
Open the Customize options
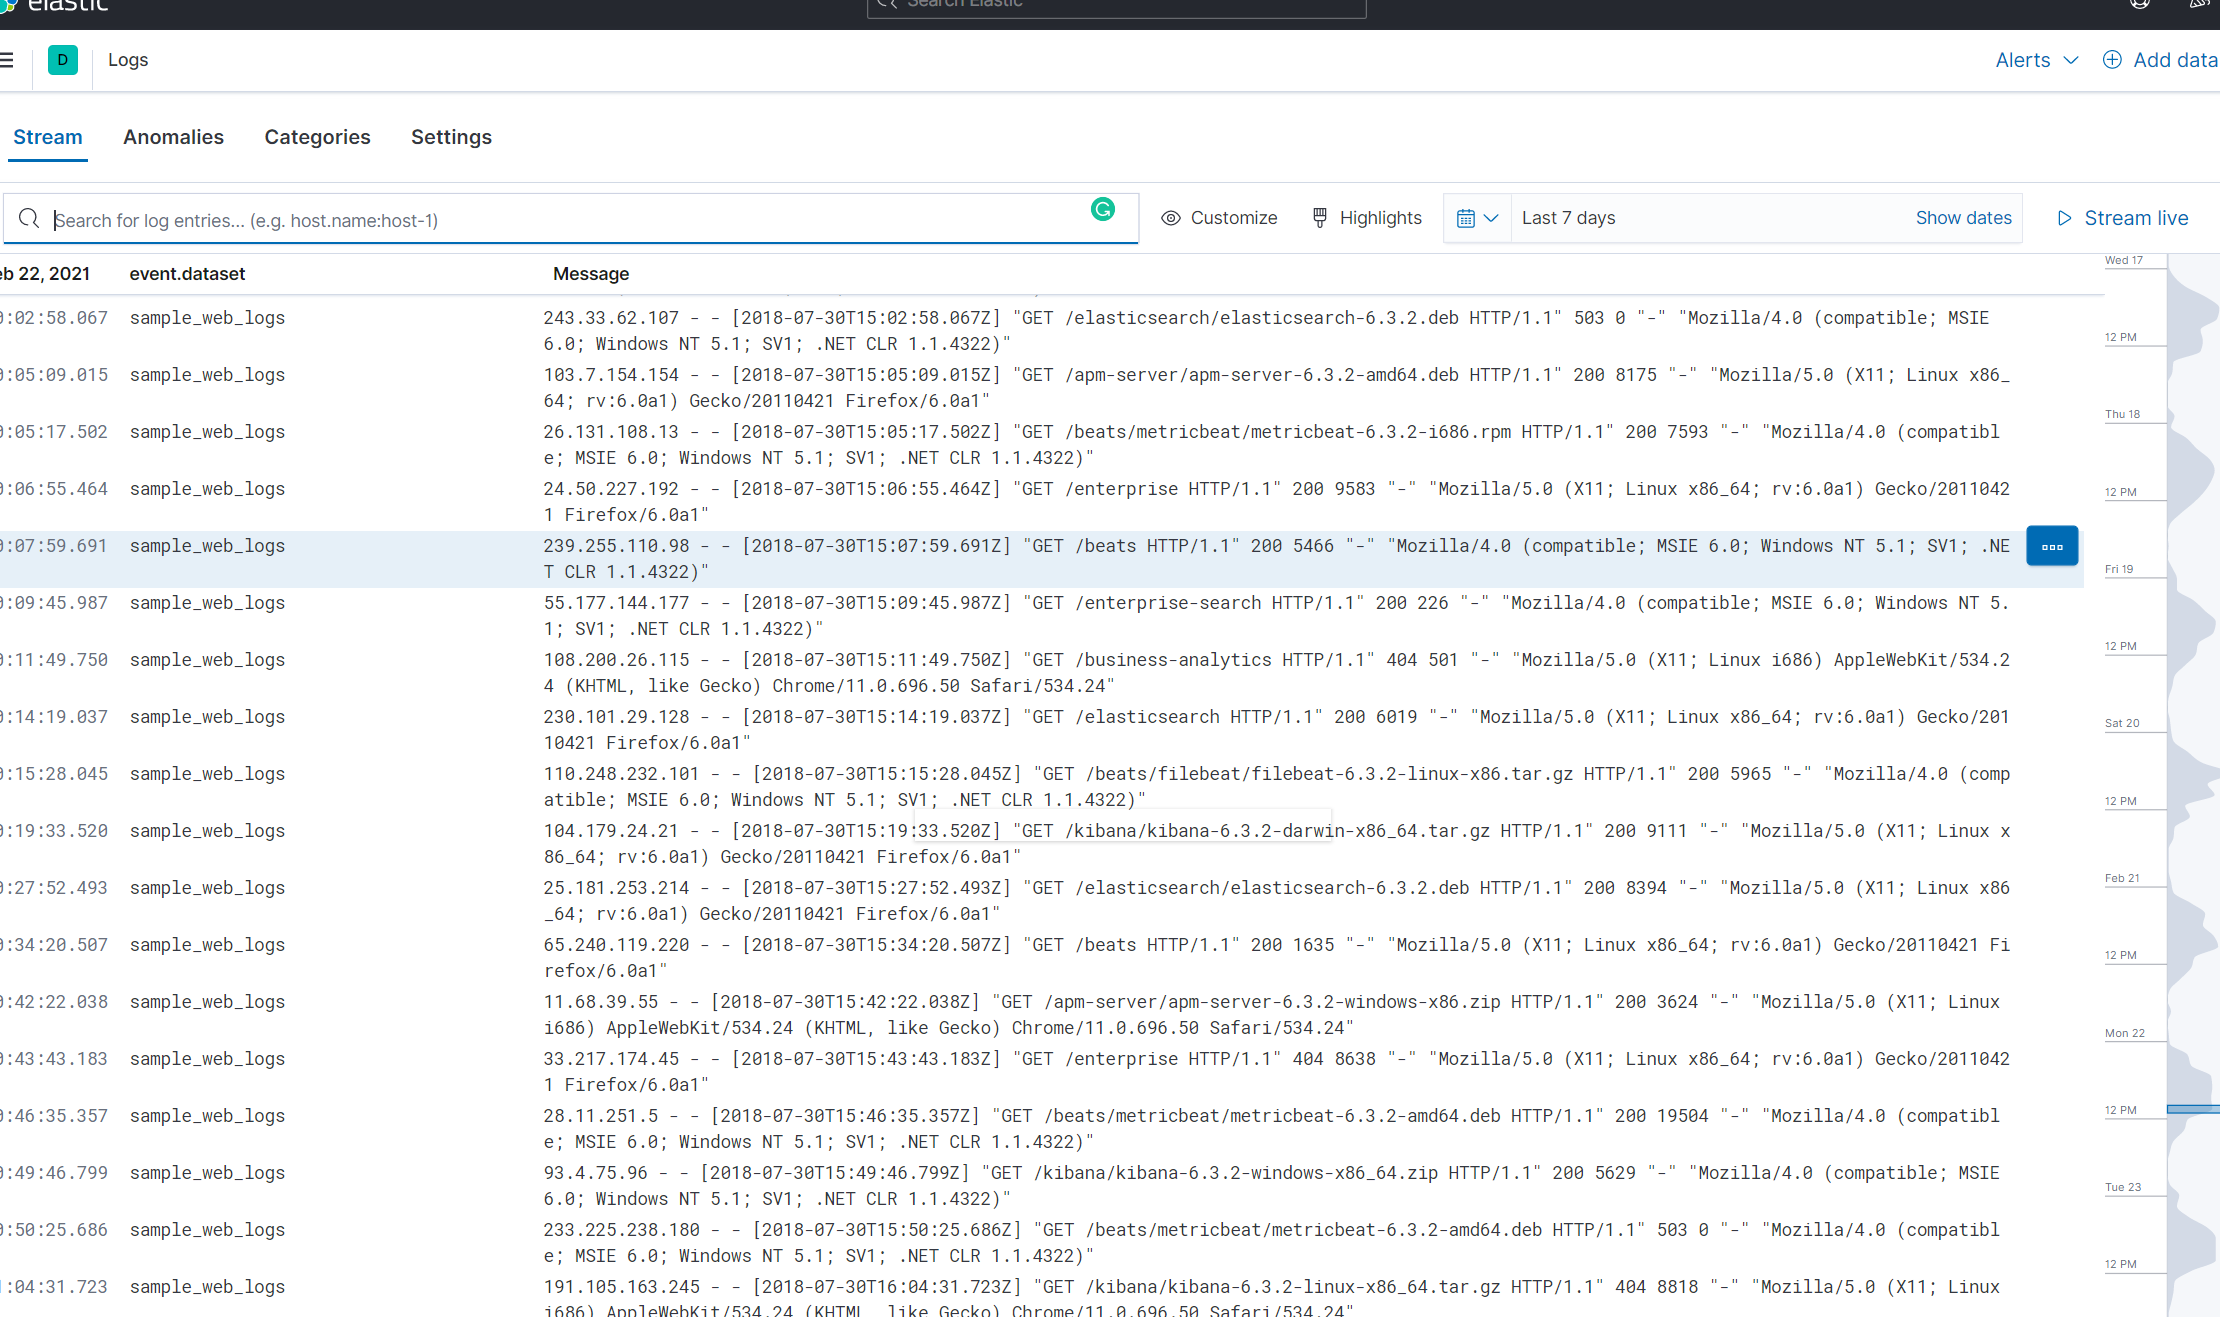[x=1219, y=218]
